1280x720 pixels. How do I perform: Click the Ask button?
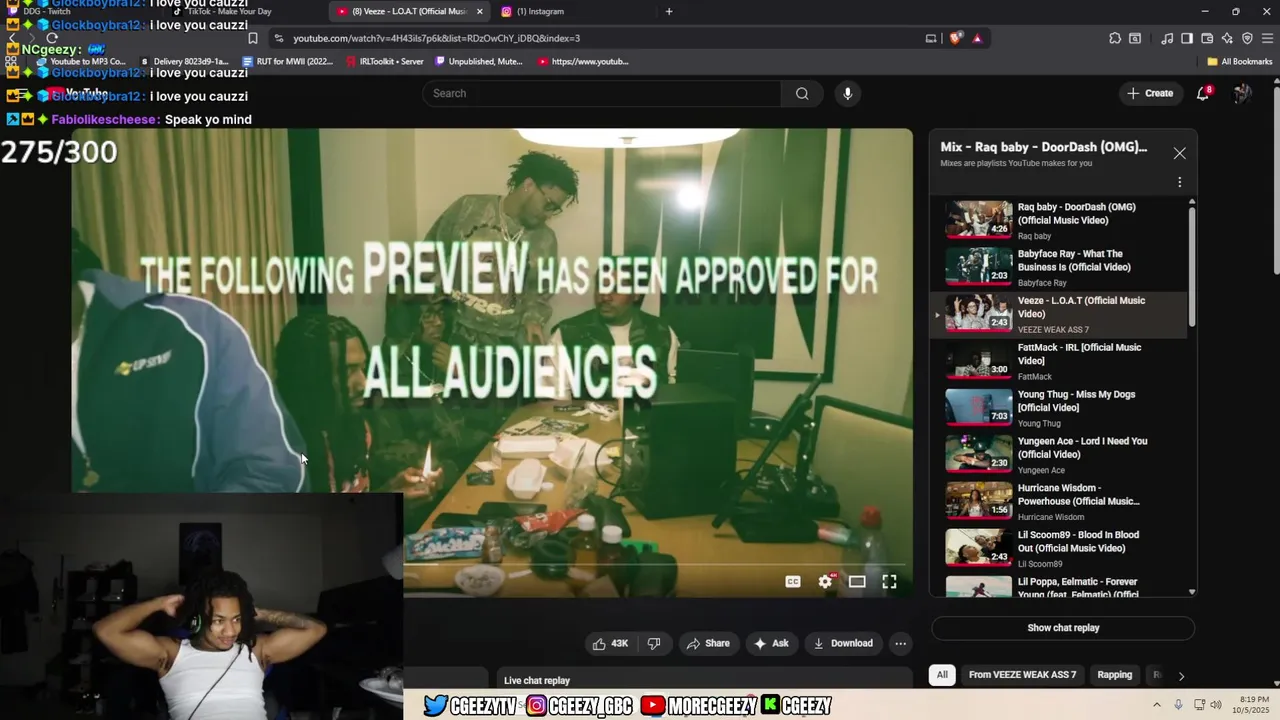[x=771, y=643]
